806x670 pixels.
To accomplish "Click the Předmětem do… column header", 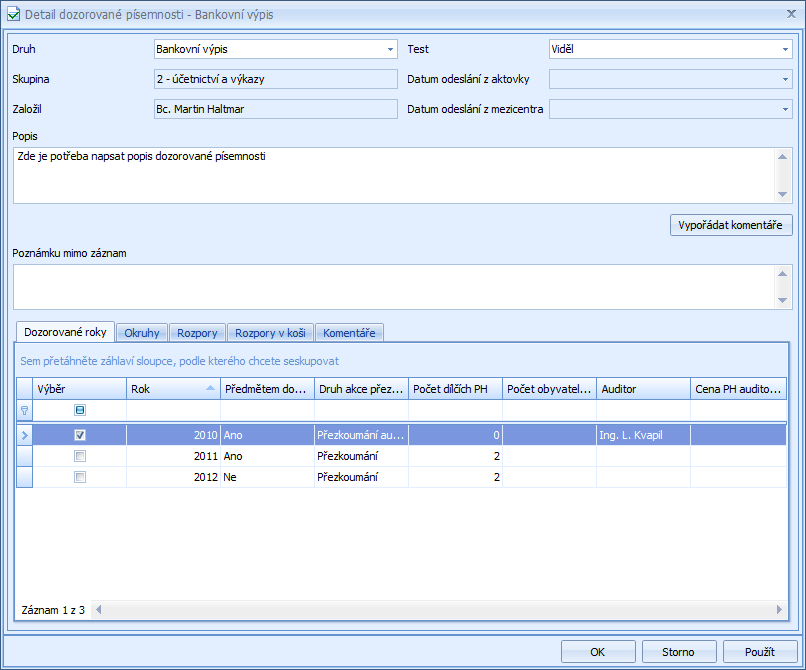I will tap(267, 389).
